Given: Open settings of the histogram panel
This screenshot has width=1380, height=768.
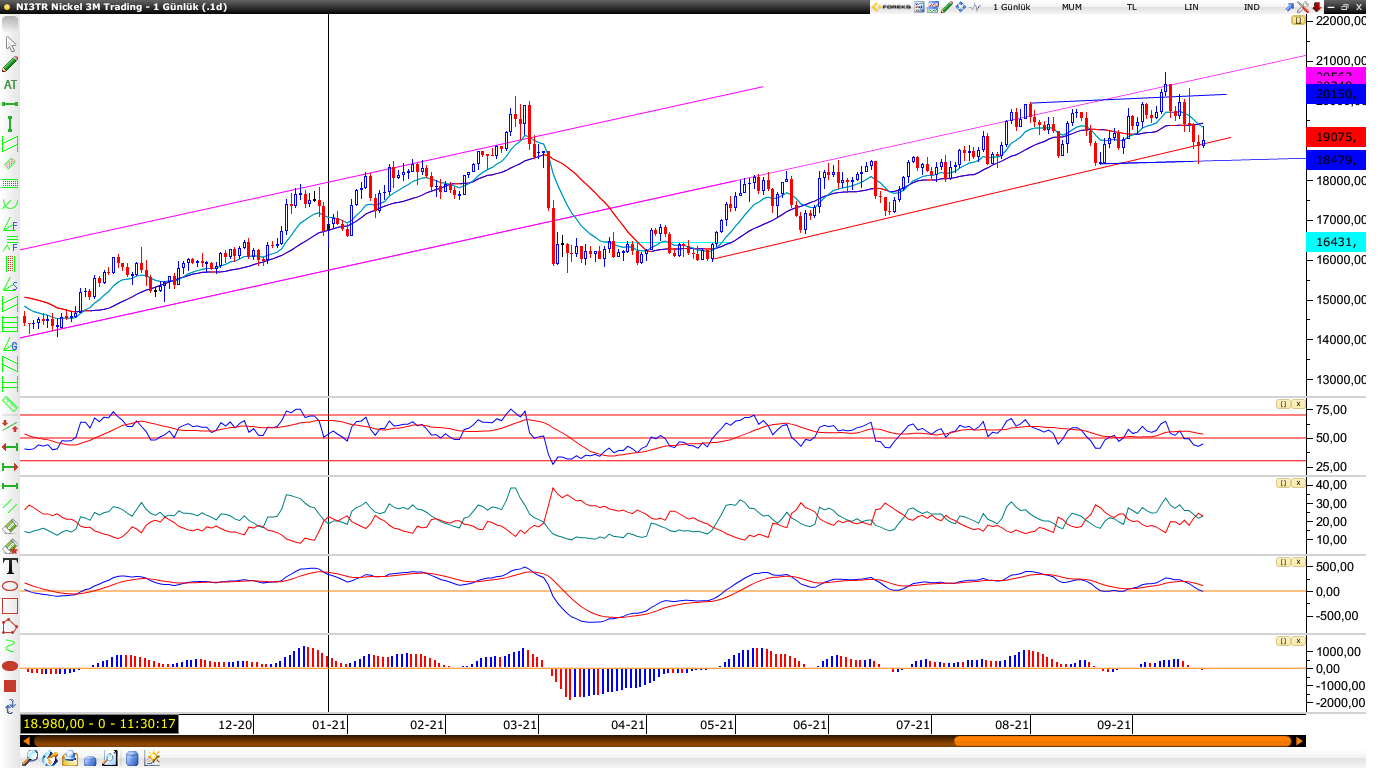Looking at the screenshot, I should [1283, 641].
